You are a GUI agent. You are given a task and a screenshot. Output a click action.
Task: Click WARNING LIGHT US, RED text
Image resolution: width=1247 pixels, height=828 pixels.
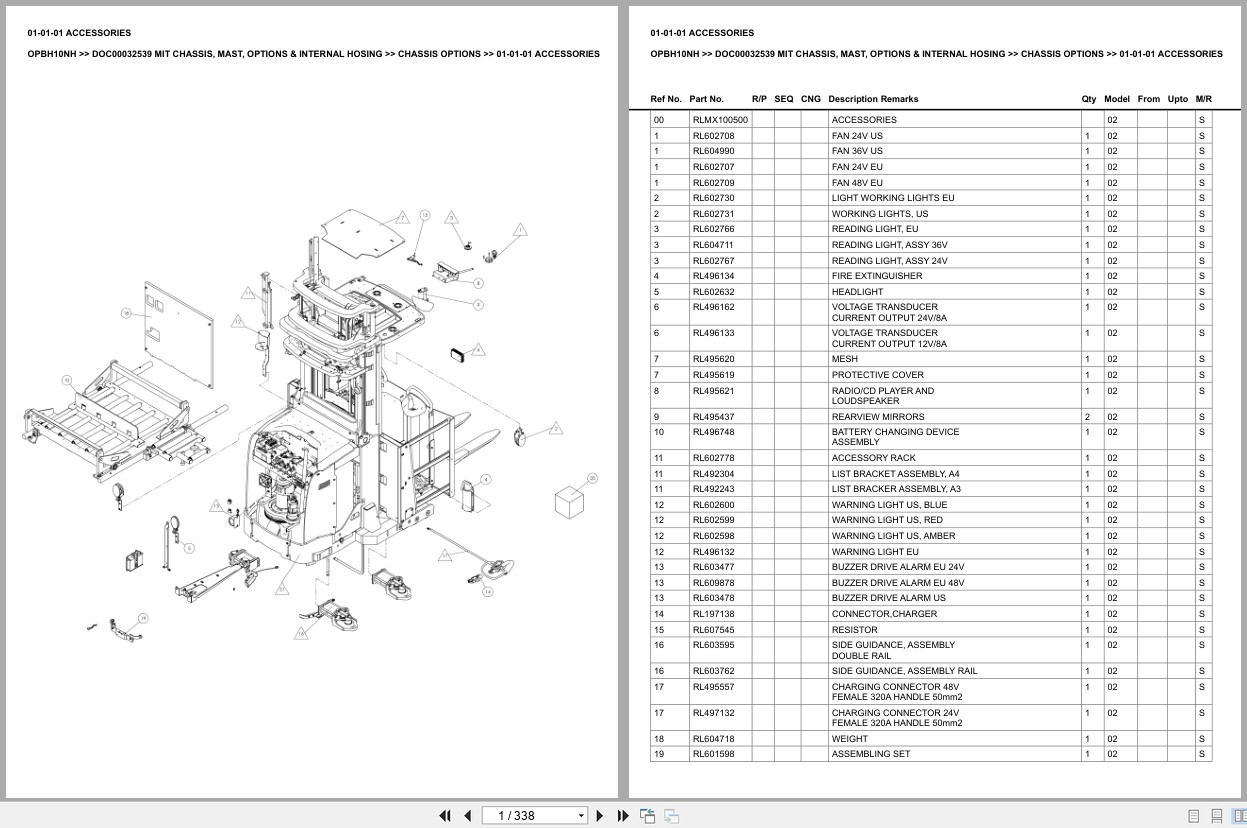(x=887, y=520)
